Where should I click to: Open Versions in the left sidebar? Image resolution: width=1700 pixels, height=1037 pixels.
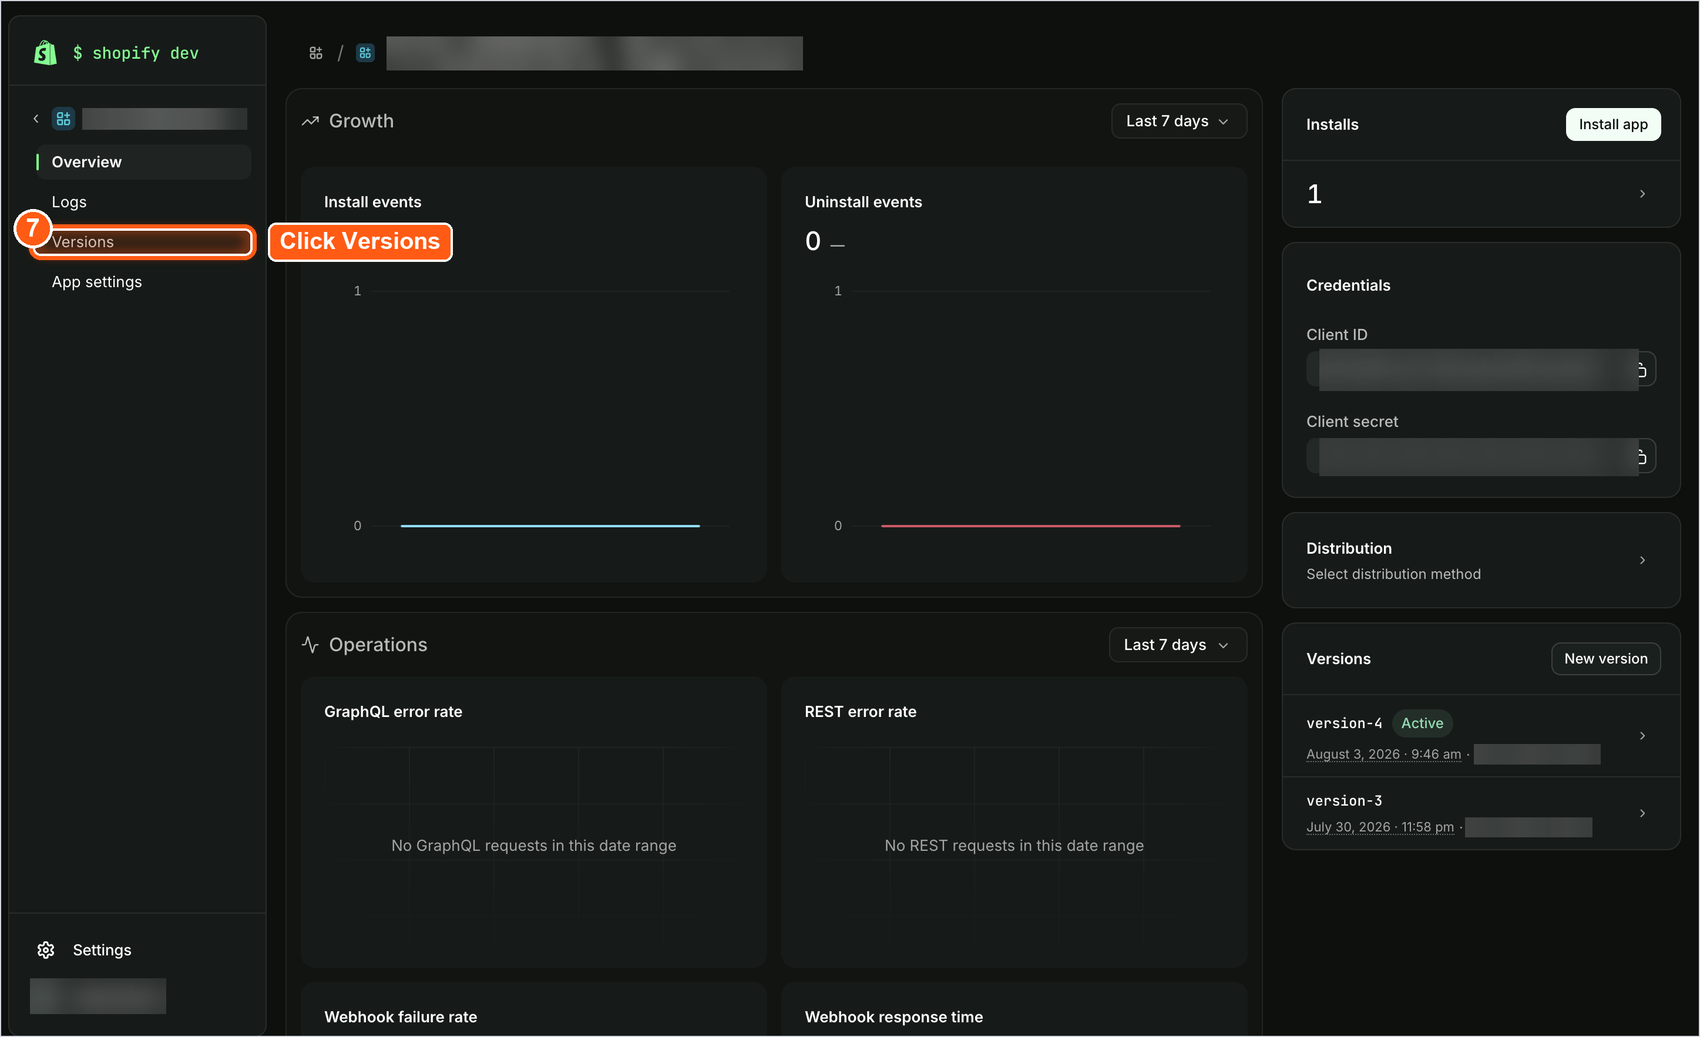[x=143, y=242]
